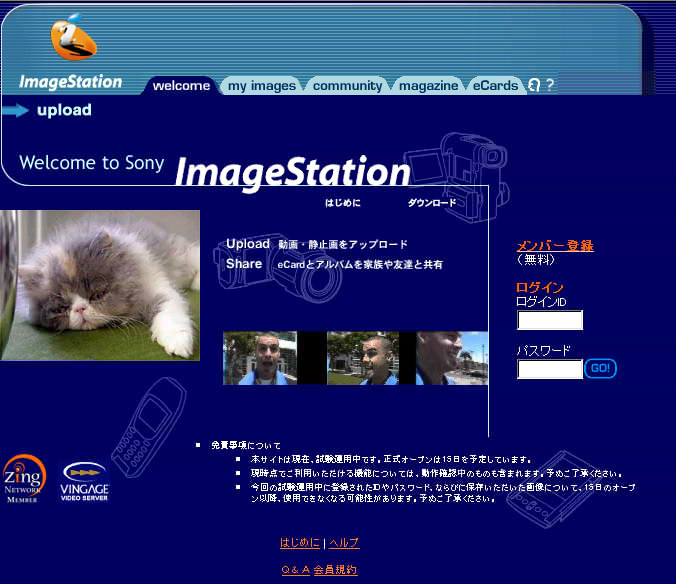Screen dimensions: 676x584
Task: Open the rightmost video thumbnail
Action: click(x=452, y=358)
